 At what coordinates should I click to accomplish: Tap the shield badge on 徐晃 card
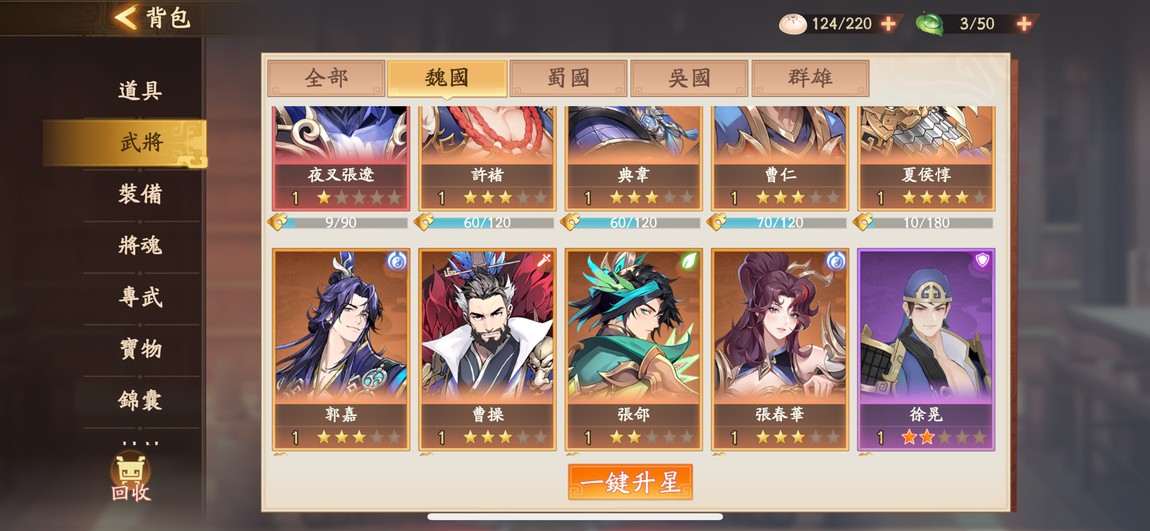click(982, 260)
